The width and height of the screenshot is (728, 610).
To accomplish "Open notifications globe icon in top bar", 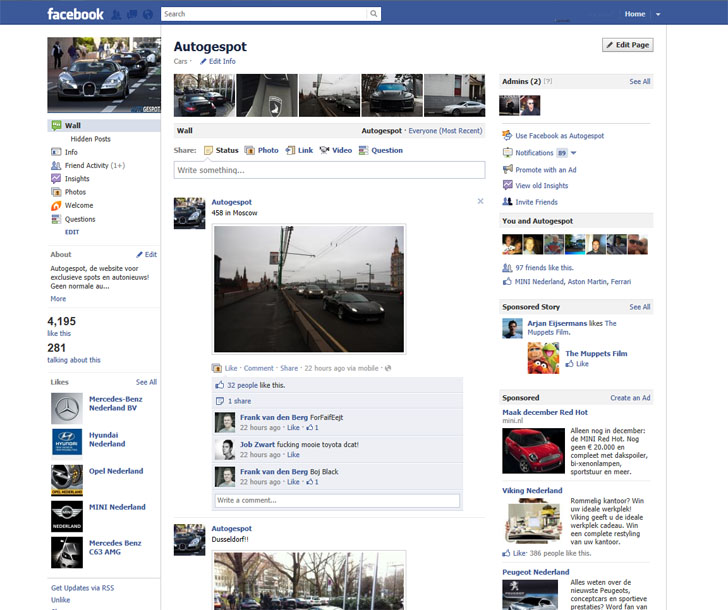I will point(148,14).
